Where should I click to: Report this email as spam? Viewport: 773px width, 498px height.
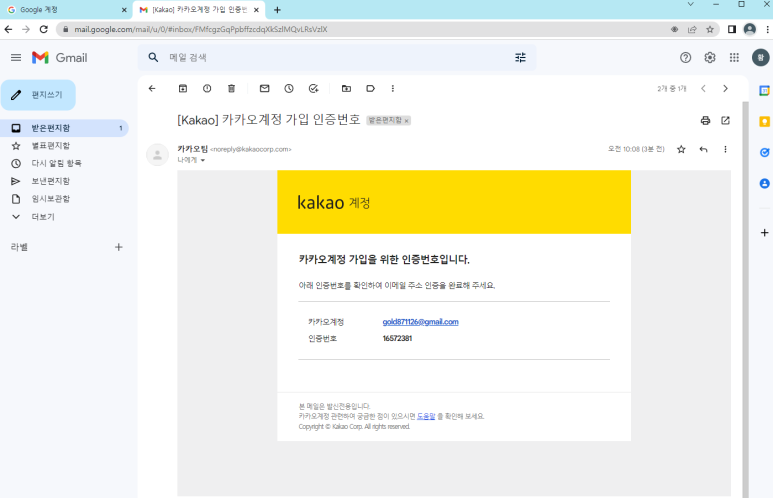(x=207, y=89)
